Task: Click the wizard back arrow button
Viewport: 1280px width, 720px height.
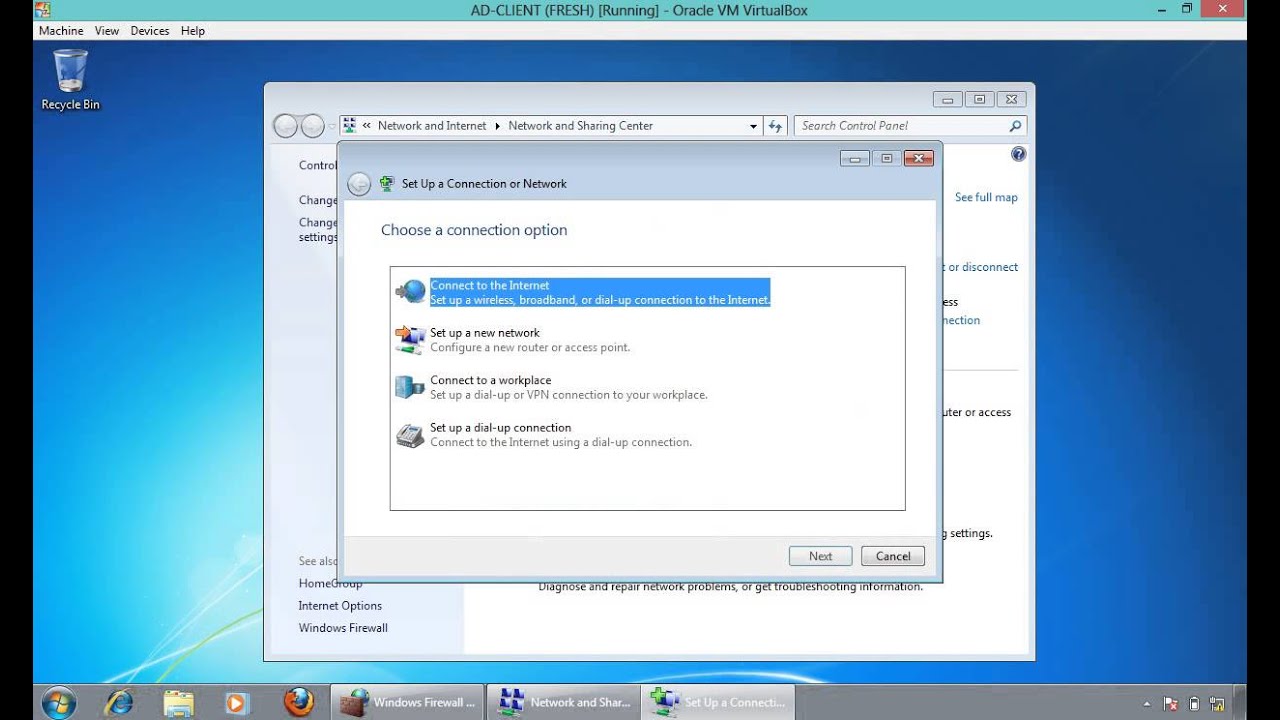Action: [359, 184]
